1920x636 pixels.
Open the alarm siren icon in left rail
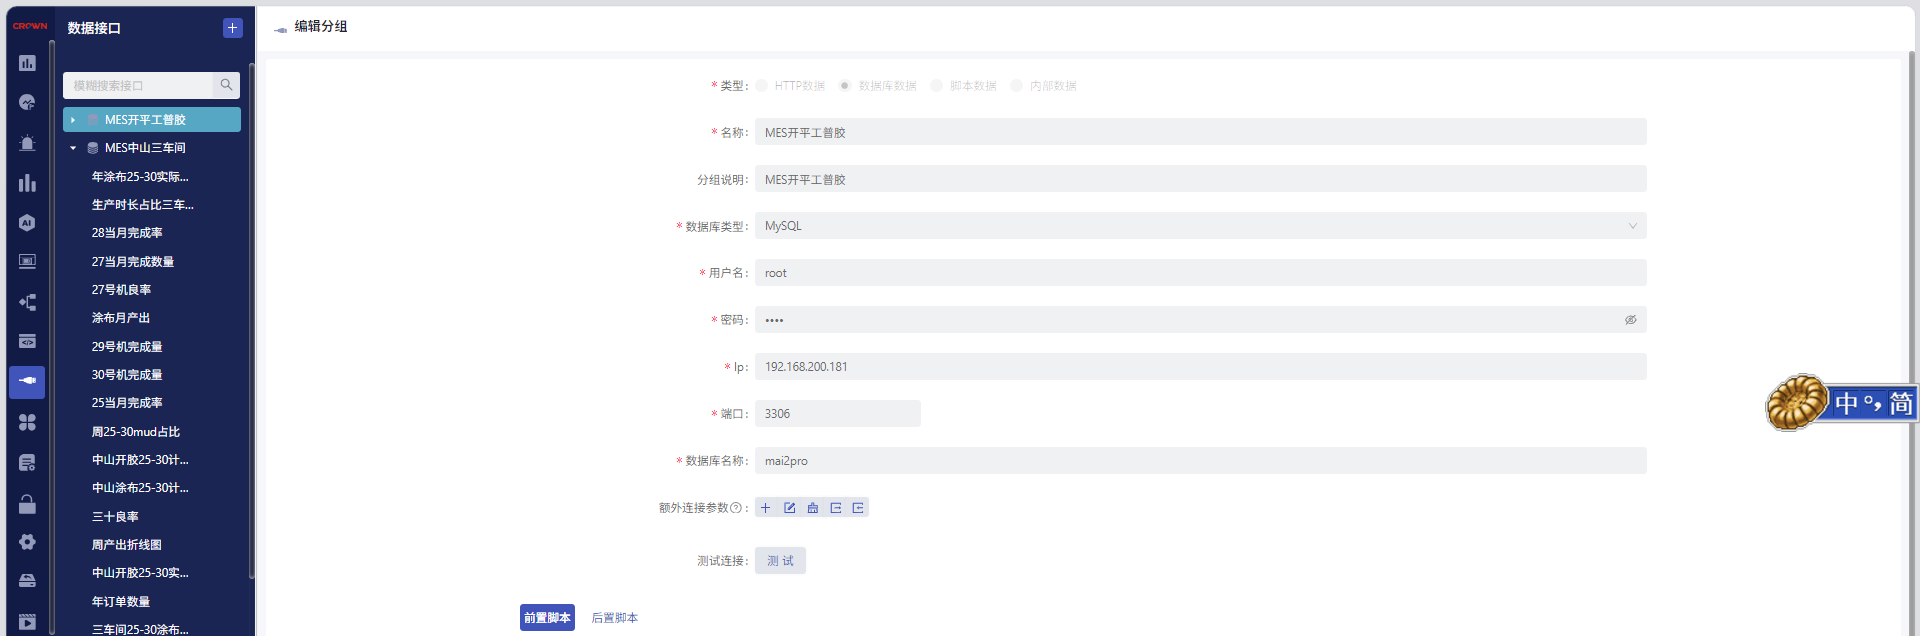27,143
